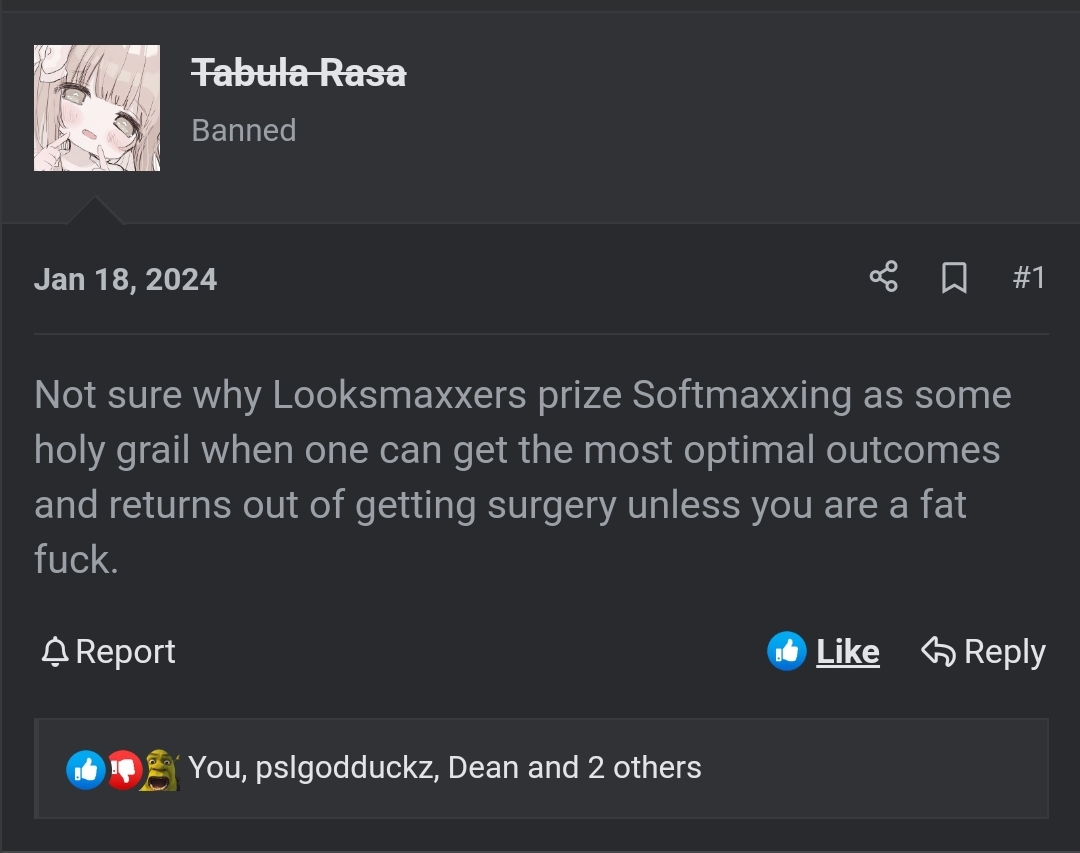Click the reply arrow icon
The image size is (1080, 853).
point(935,651)
